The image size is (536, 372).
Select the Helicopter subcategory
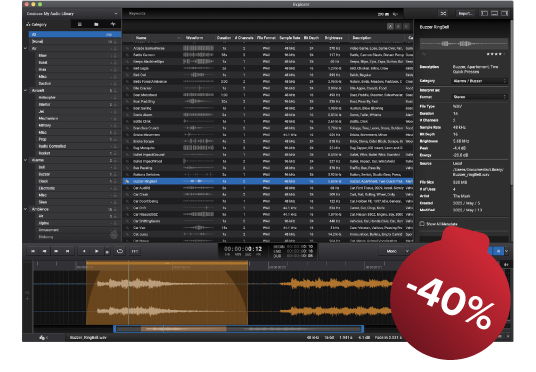point(78,97)
